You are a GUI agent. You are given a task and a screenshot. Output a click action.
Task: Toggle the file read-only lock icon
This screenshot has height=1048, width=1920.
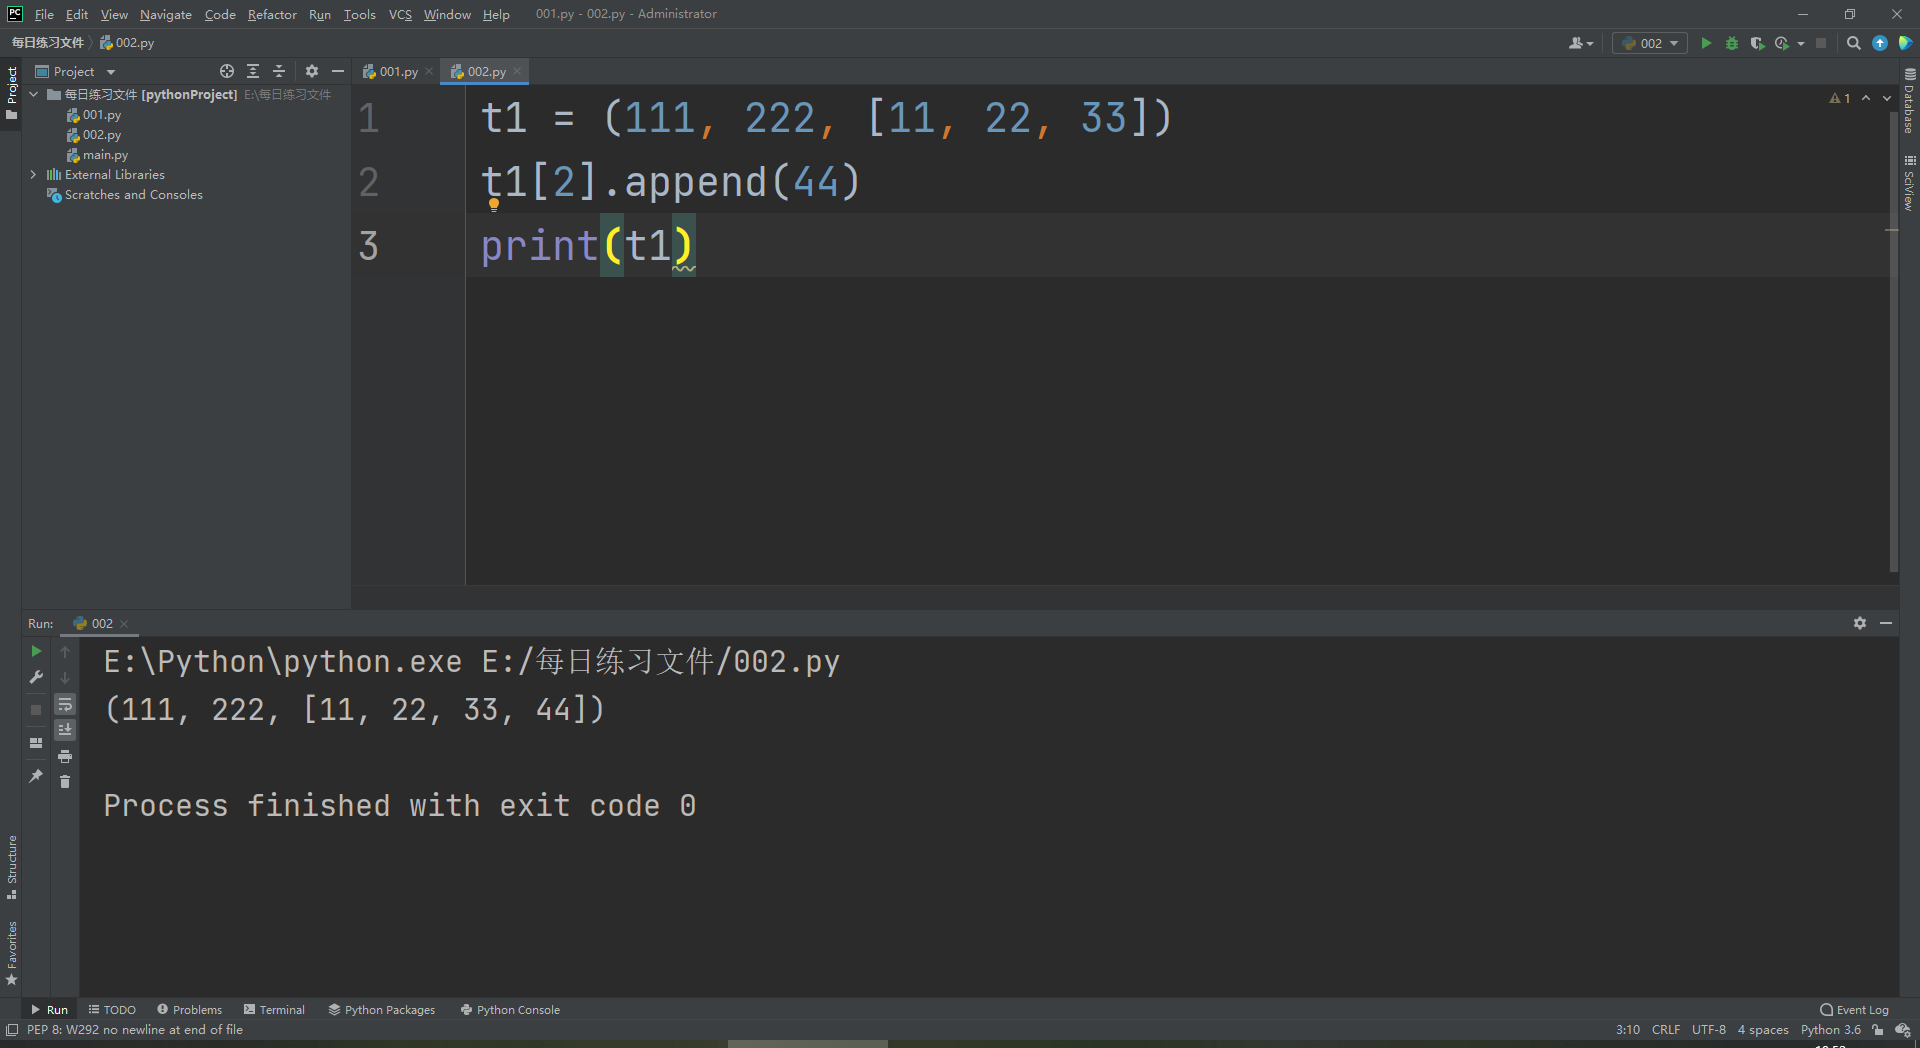(1878, 1030)
